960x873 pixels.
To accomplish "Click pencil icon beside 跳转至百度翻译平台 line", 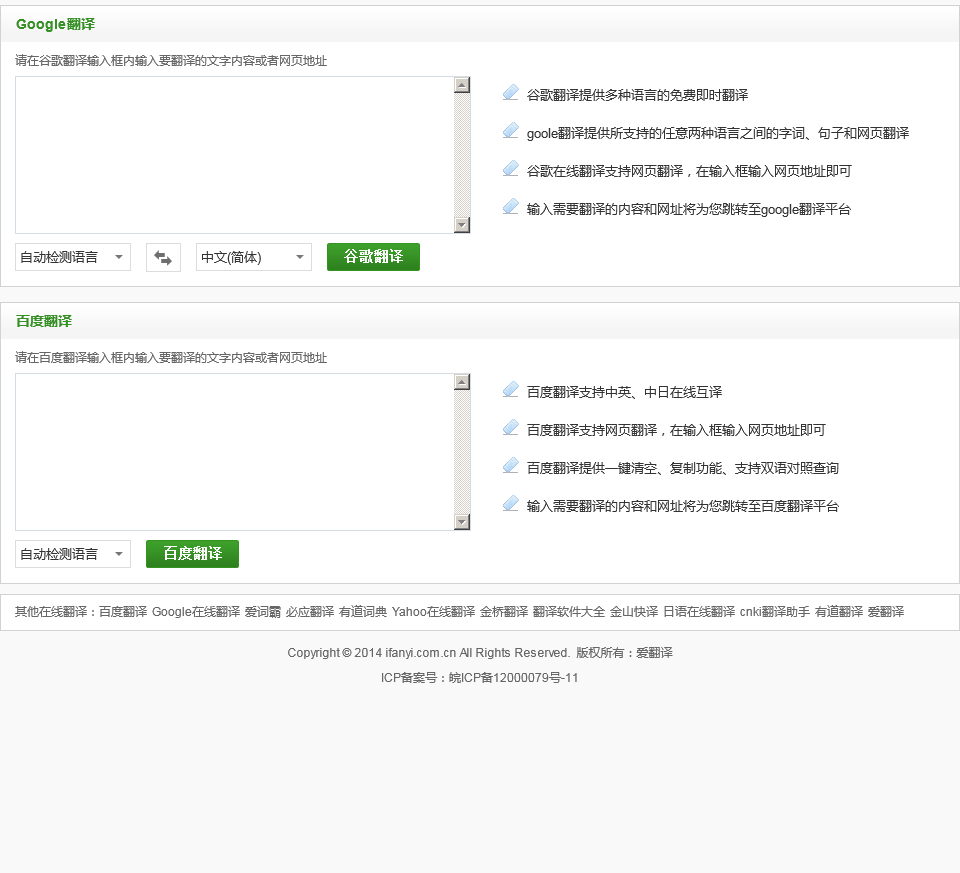I will pos(511,503).
